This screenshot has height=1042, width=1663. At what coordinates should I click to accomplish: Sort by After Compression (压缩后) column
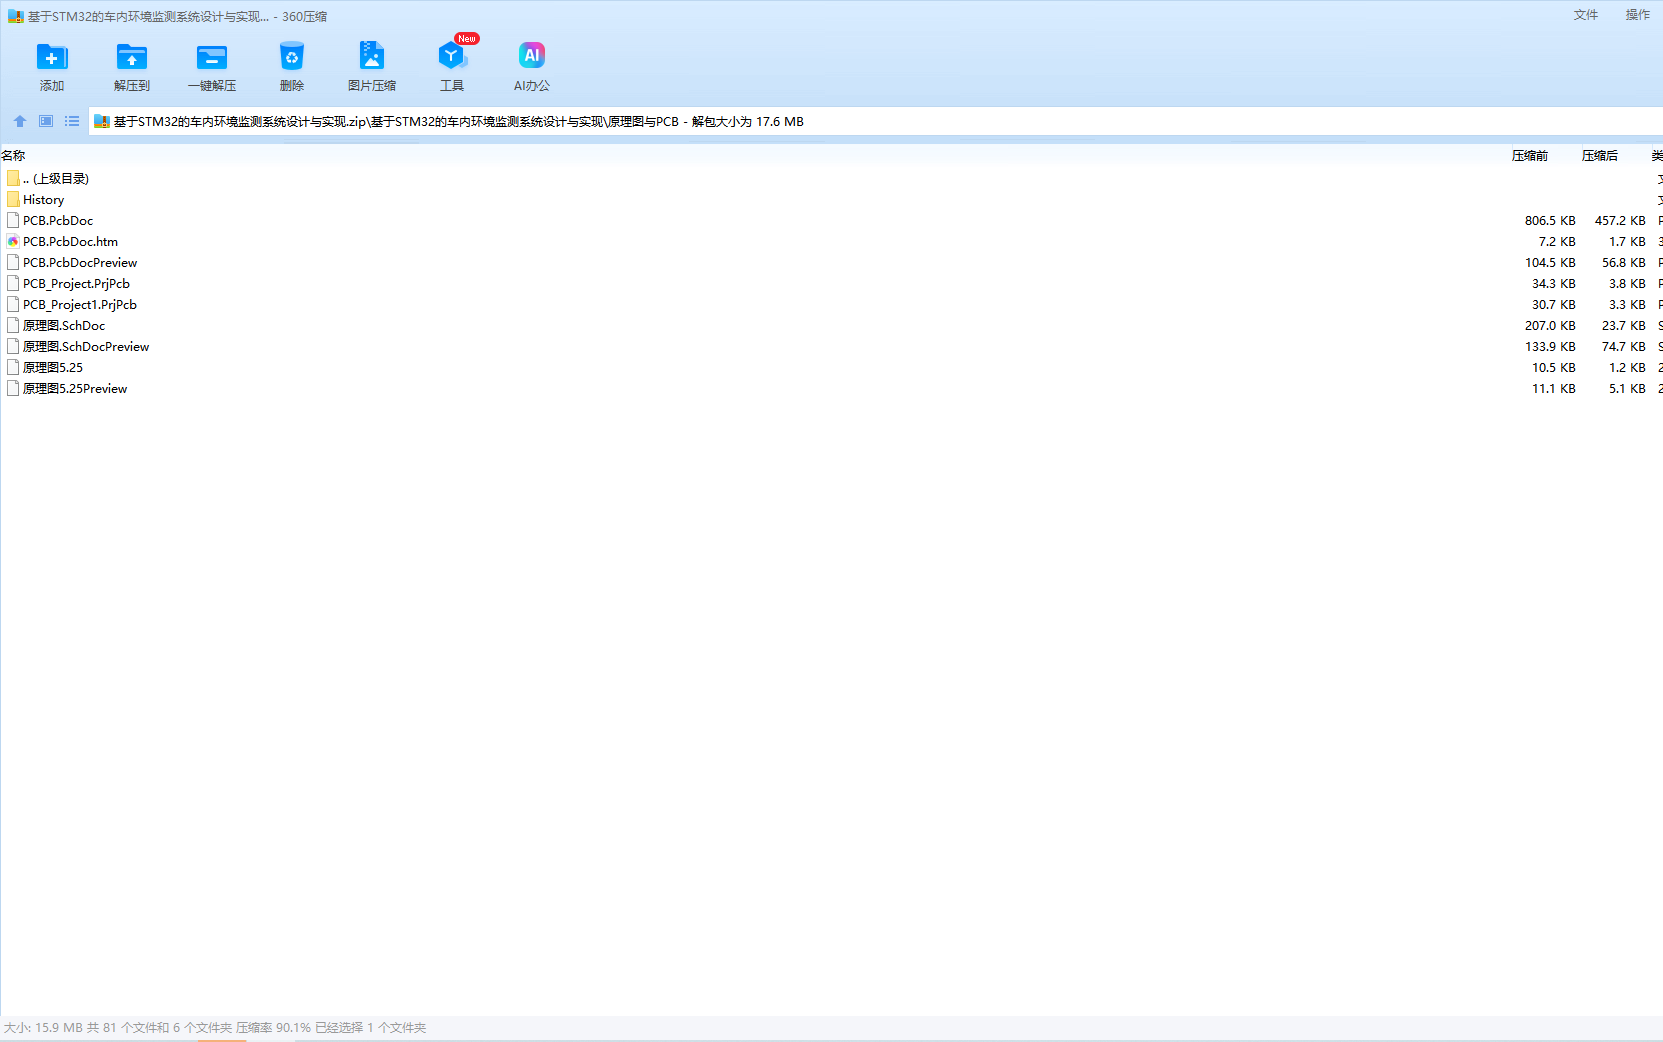tap(1599, 156)
